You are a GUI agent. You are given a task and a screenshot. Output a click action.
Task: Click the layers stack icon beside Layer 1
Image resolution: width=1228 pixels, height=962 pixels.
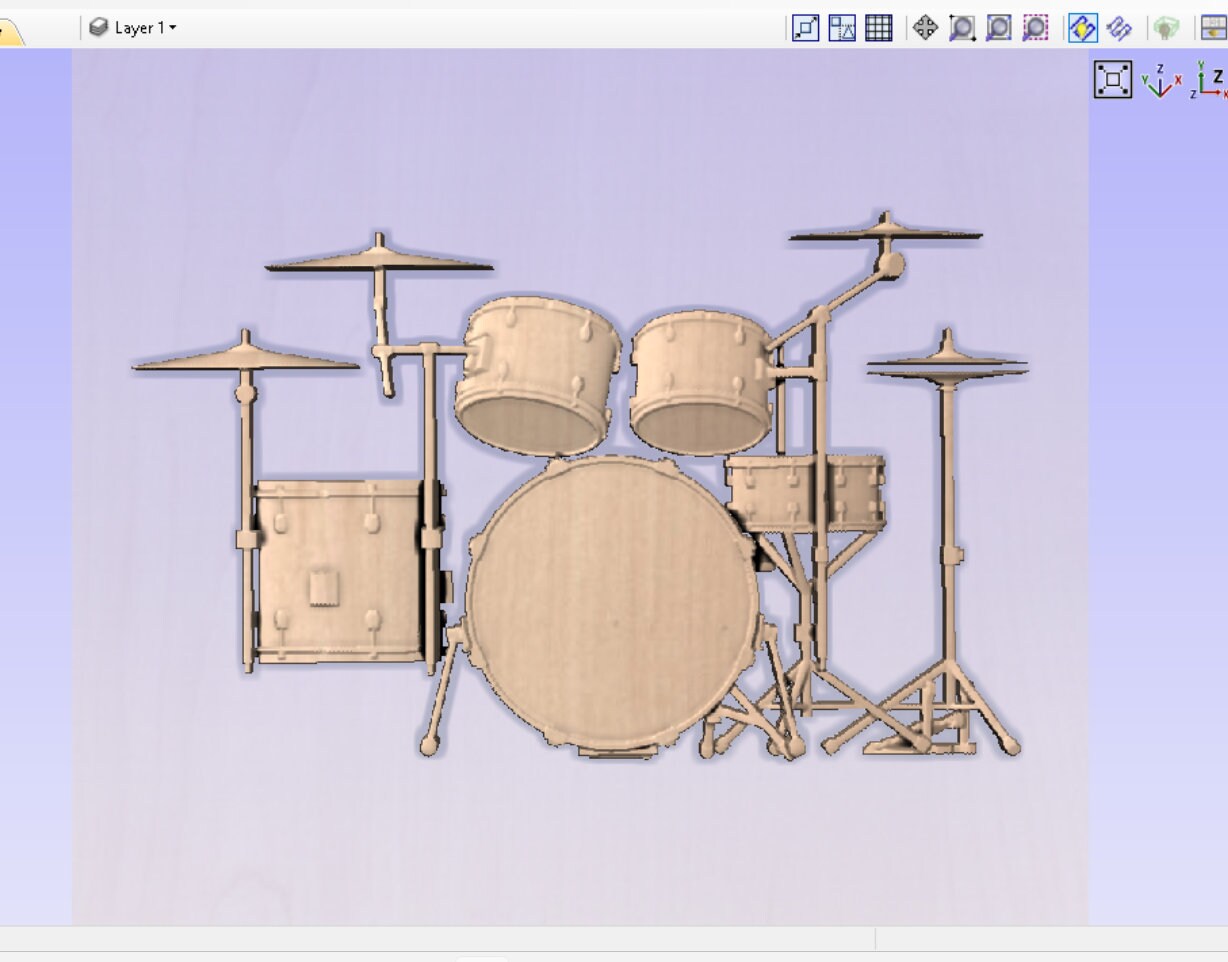pos(98,28)
